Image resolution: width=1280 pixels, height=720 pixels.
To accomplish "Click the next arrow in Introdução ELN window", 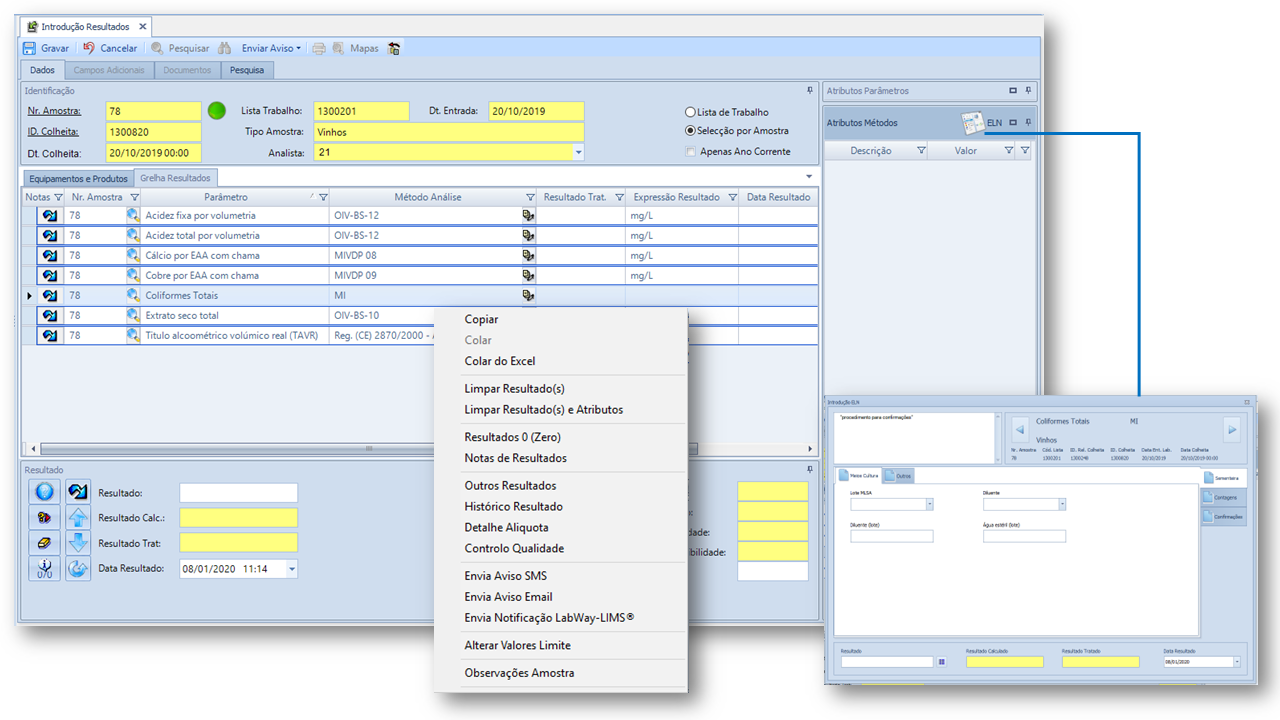I will coord(1232,430).
